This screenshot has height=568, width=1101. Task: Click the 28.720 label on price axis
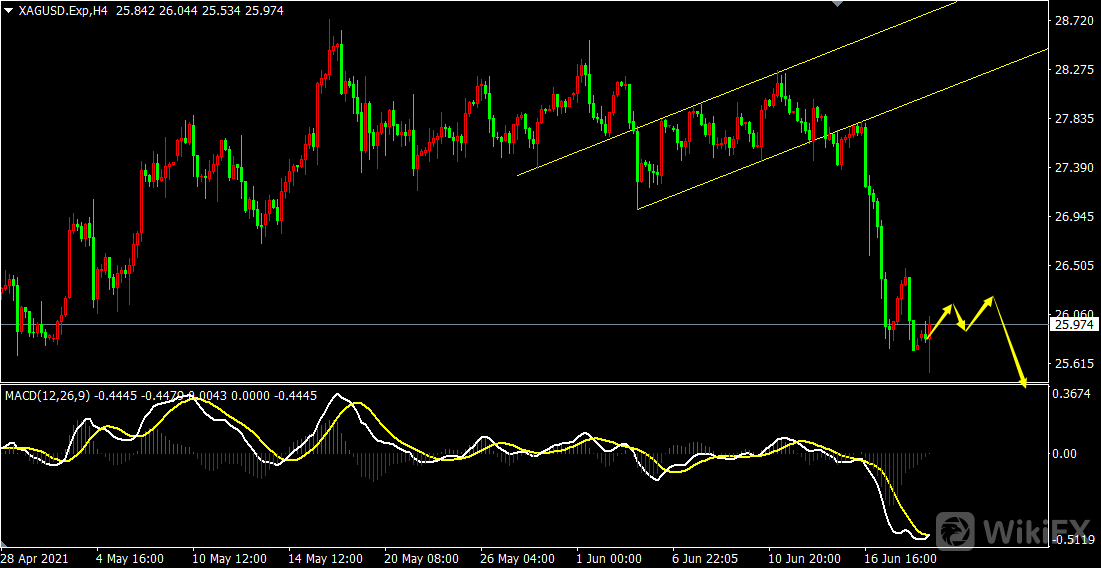(1071, 21)
